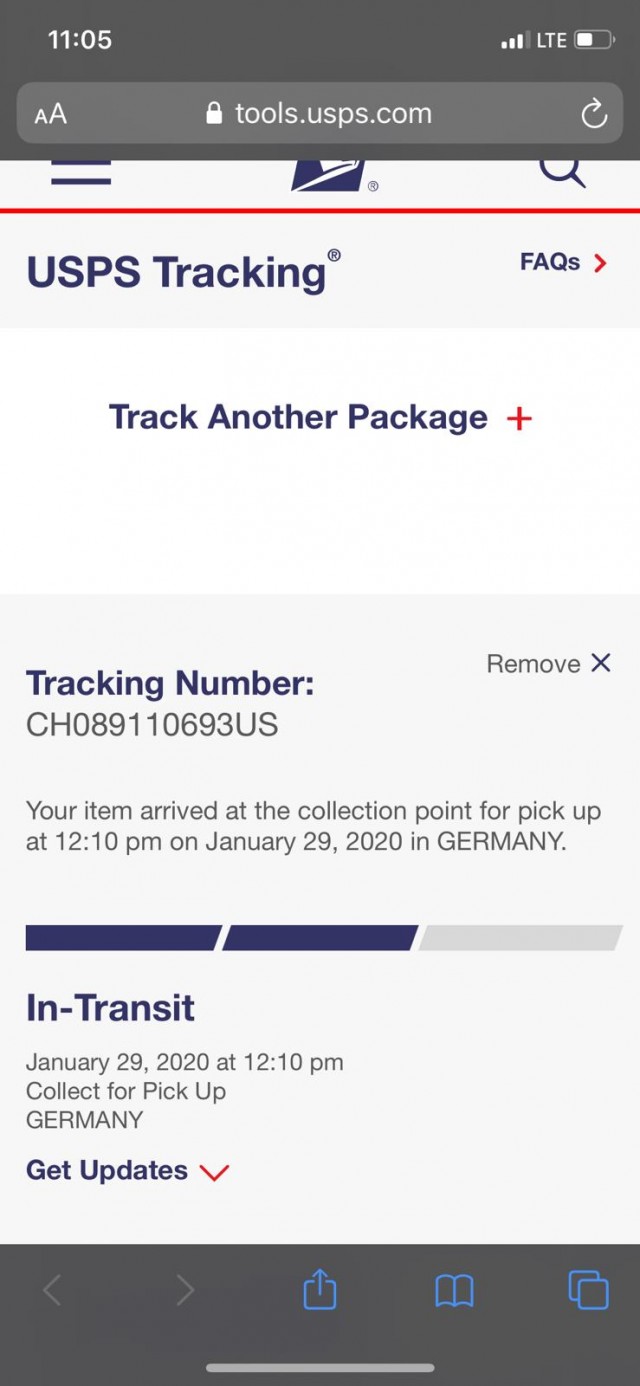Show open Safari tabs
The height and width of the screenshot is (1386, 640).
(587, 1289)
